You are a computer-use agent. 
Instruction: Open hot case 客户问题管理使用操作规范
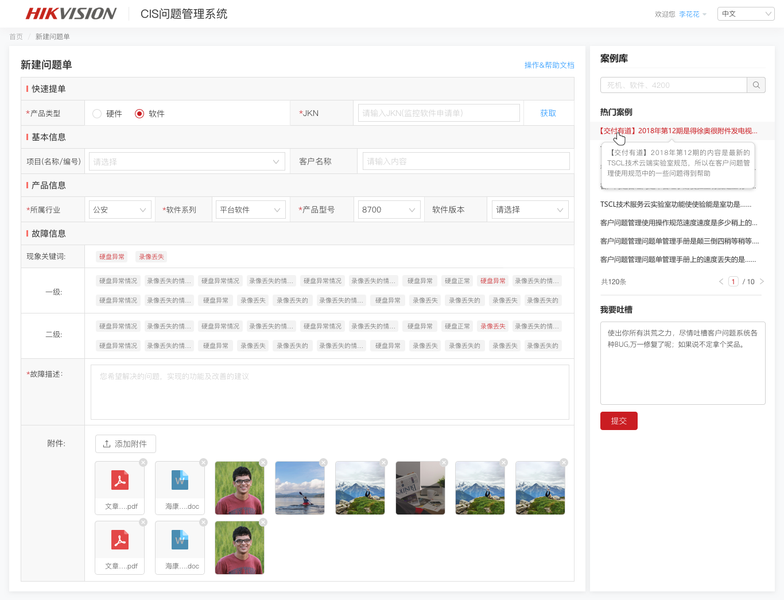click(678, 222)
